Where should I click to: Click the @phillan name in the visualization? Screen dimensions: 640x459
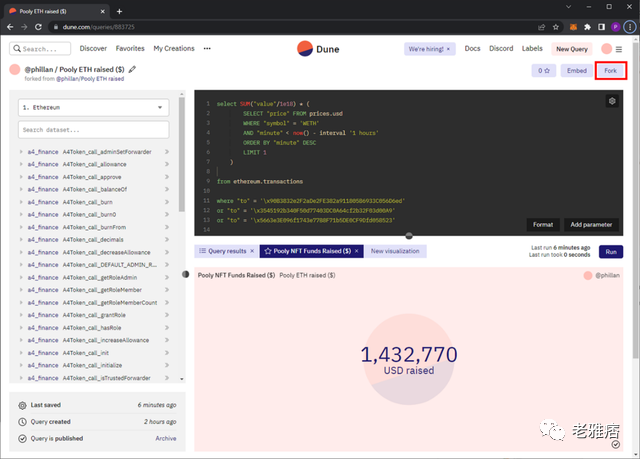tap(607, 275)
